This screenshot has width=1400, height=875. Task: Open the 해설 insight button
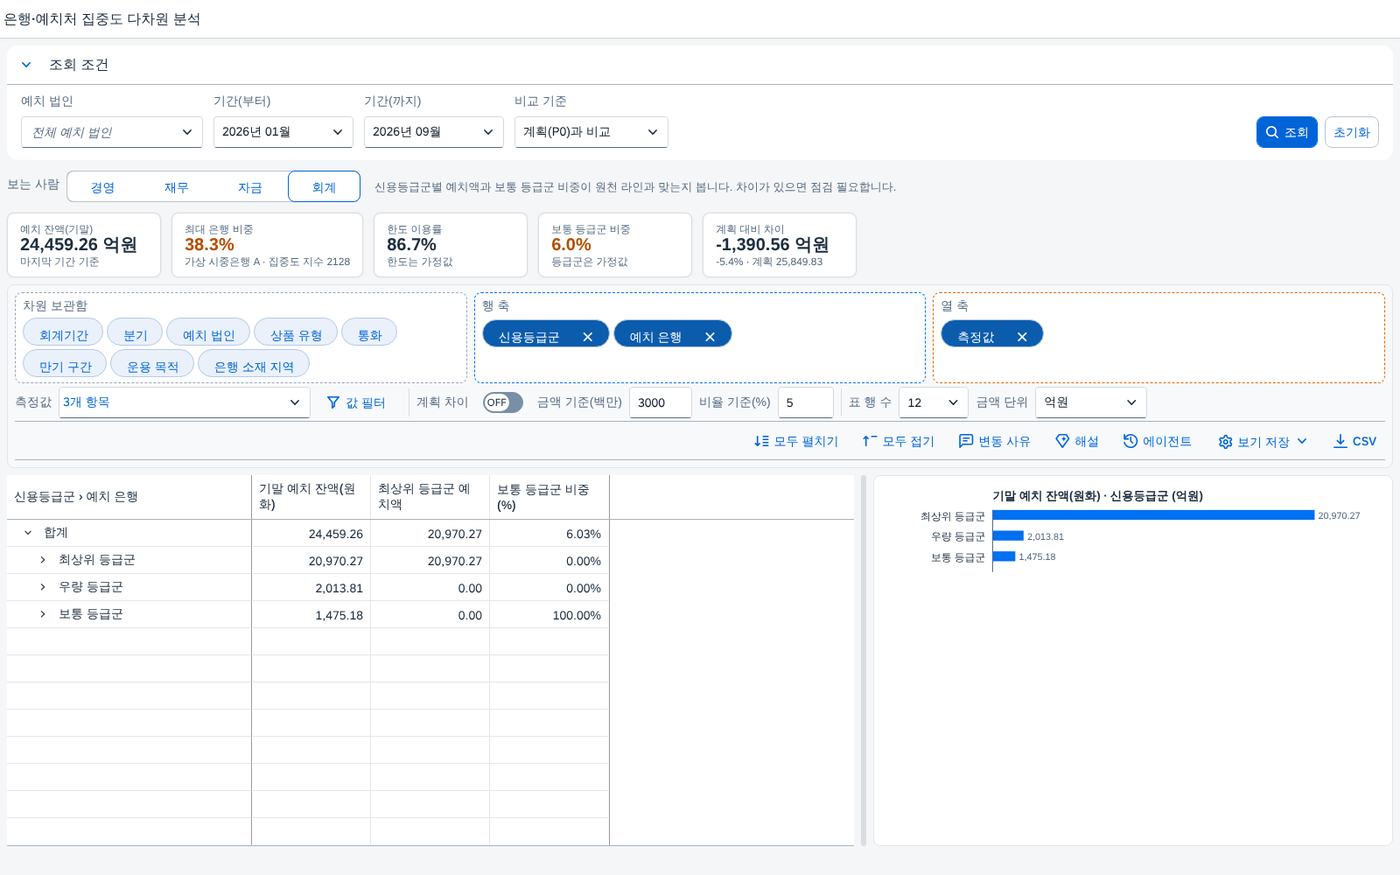pos(1077,441)
